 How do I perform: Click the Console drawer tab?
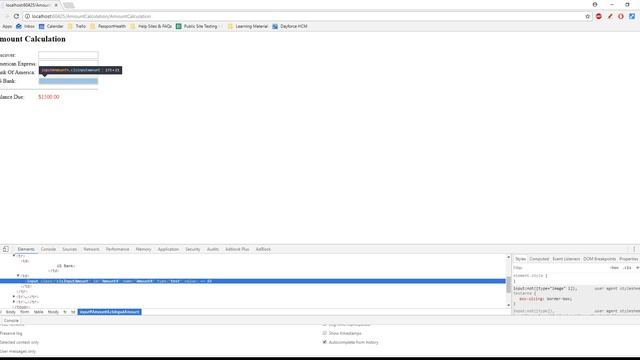coord(11,321)
